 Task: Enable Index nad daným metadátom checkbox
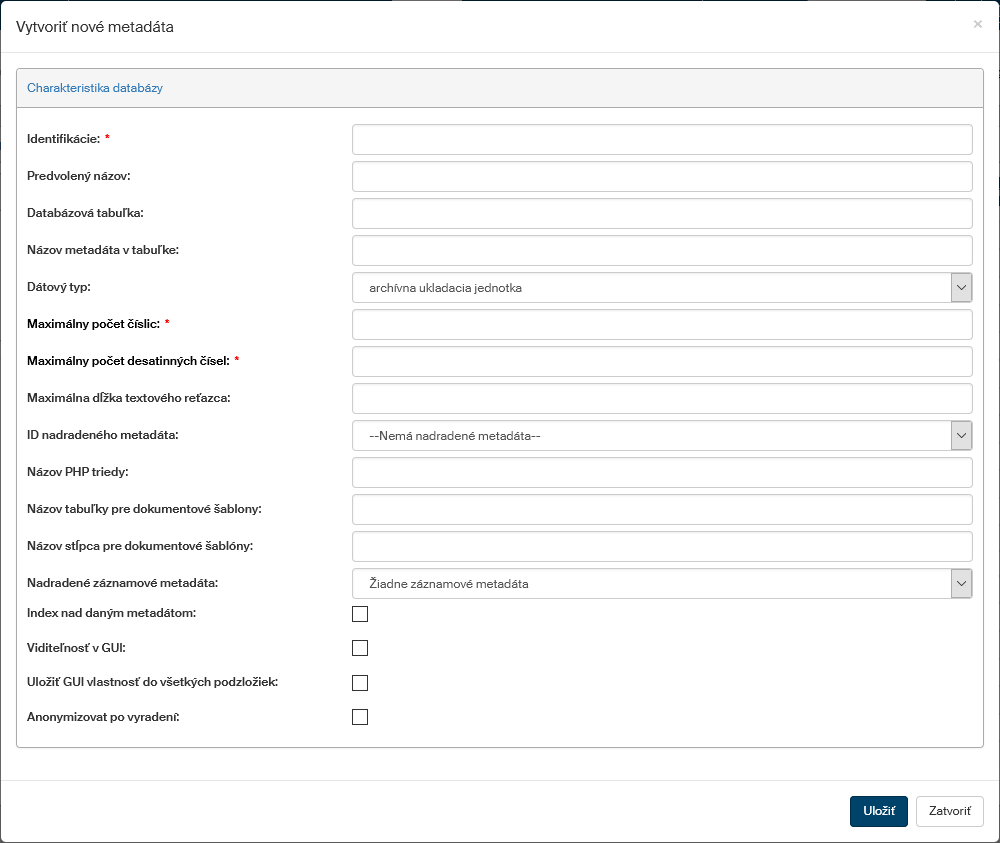pos(360,613)
